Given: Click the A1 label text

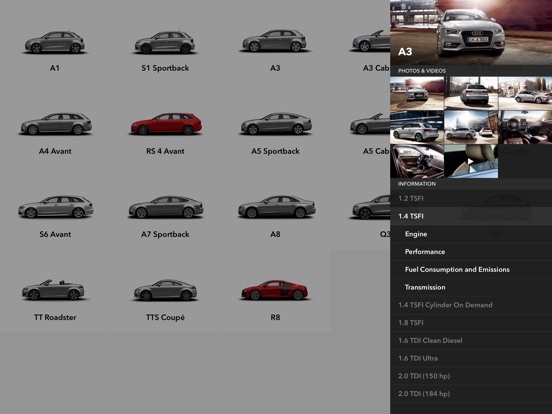Looking at the screenshot, I should (55, 68).
